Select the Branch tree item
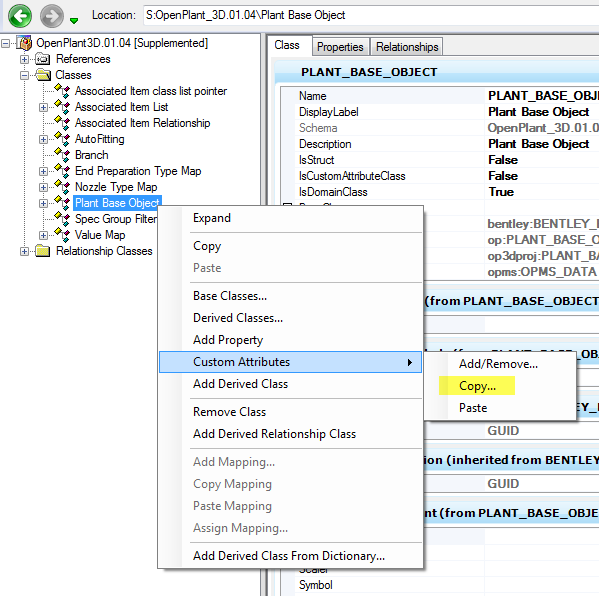Image resolution: width=599 pixels, height=596 pixels. click(x=92, y=155)
